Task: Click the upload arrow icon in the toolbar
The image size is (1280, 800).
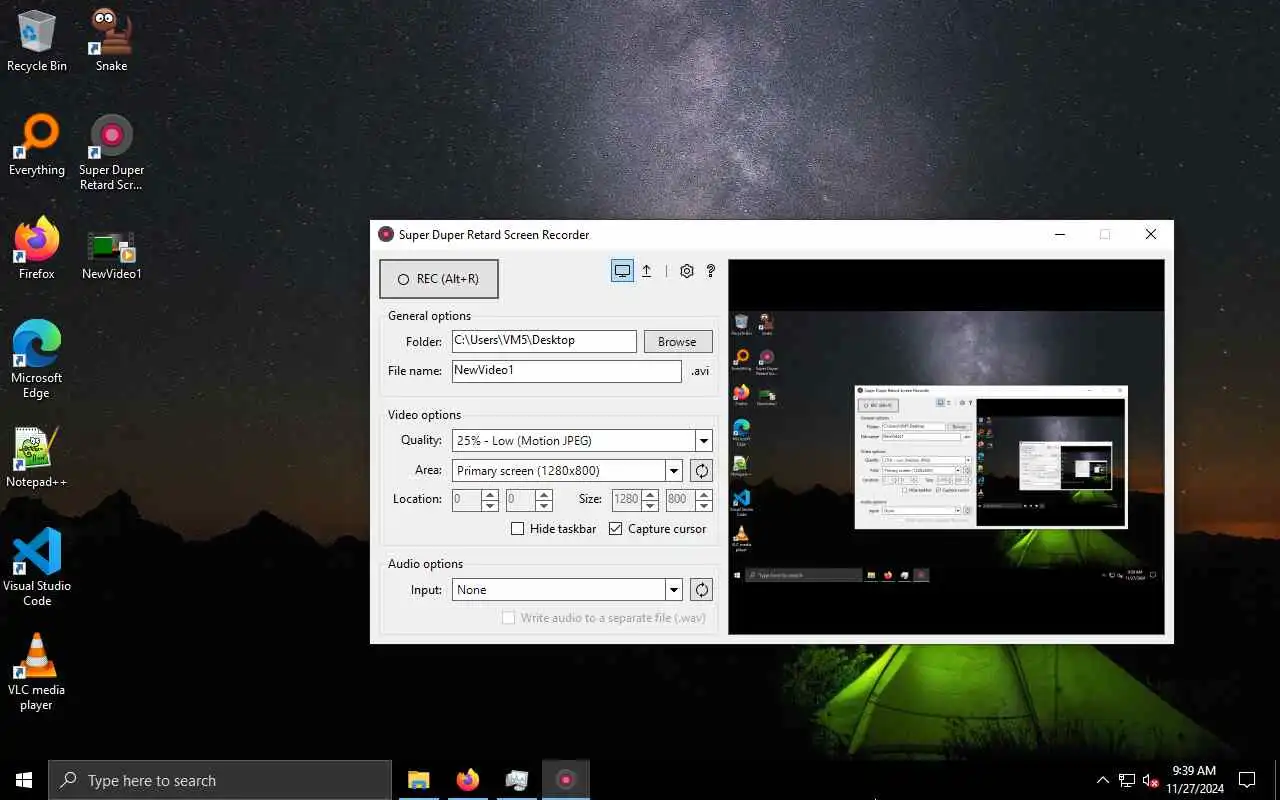Action: tap(647, 271)
